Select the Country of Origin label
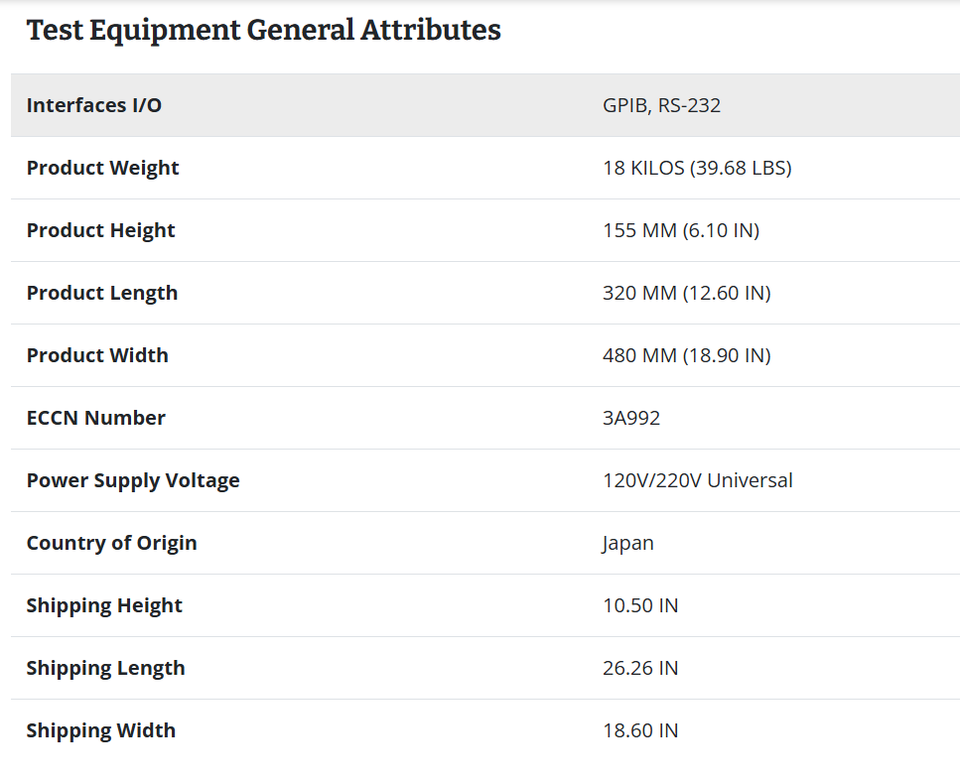This screenshot has height=783, width=960. point(111,543)
